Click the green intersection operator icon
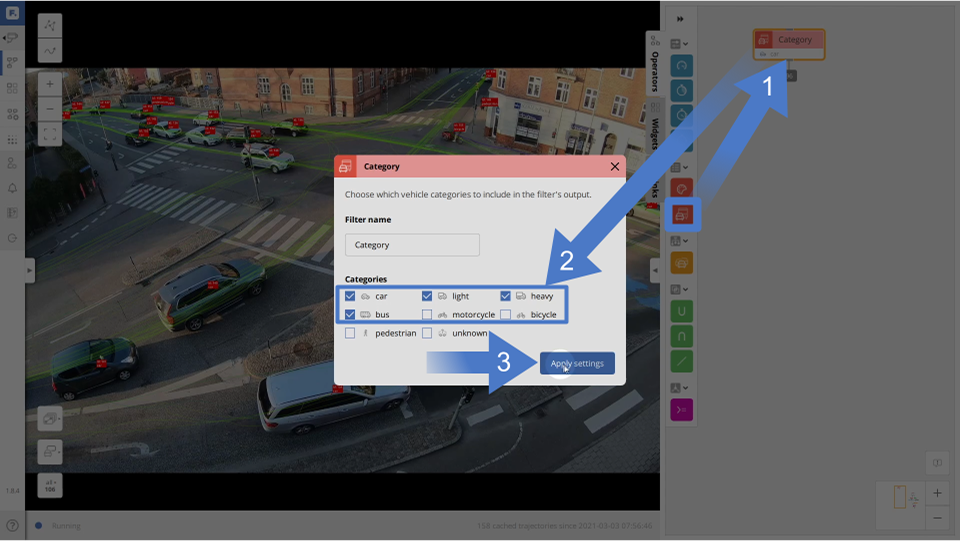The image size is (960, 541). tap(681, 336)
